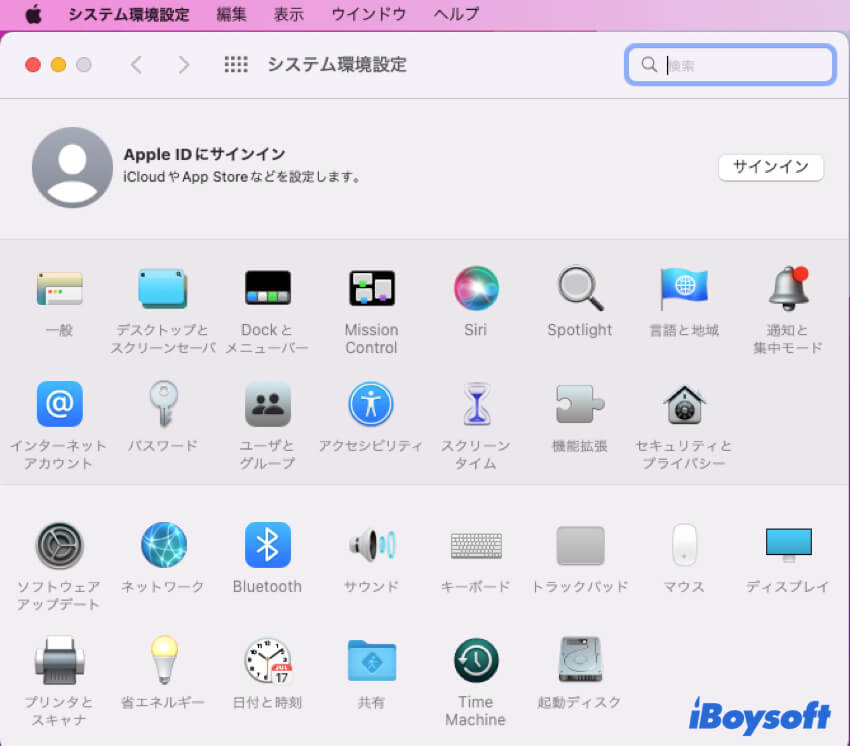850x746 pixels.
Task: Open the 一般 (General) preferences icon
Action: [x=60, y=288]
